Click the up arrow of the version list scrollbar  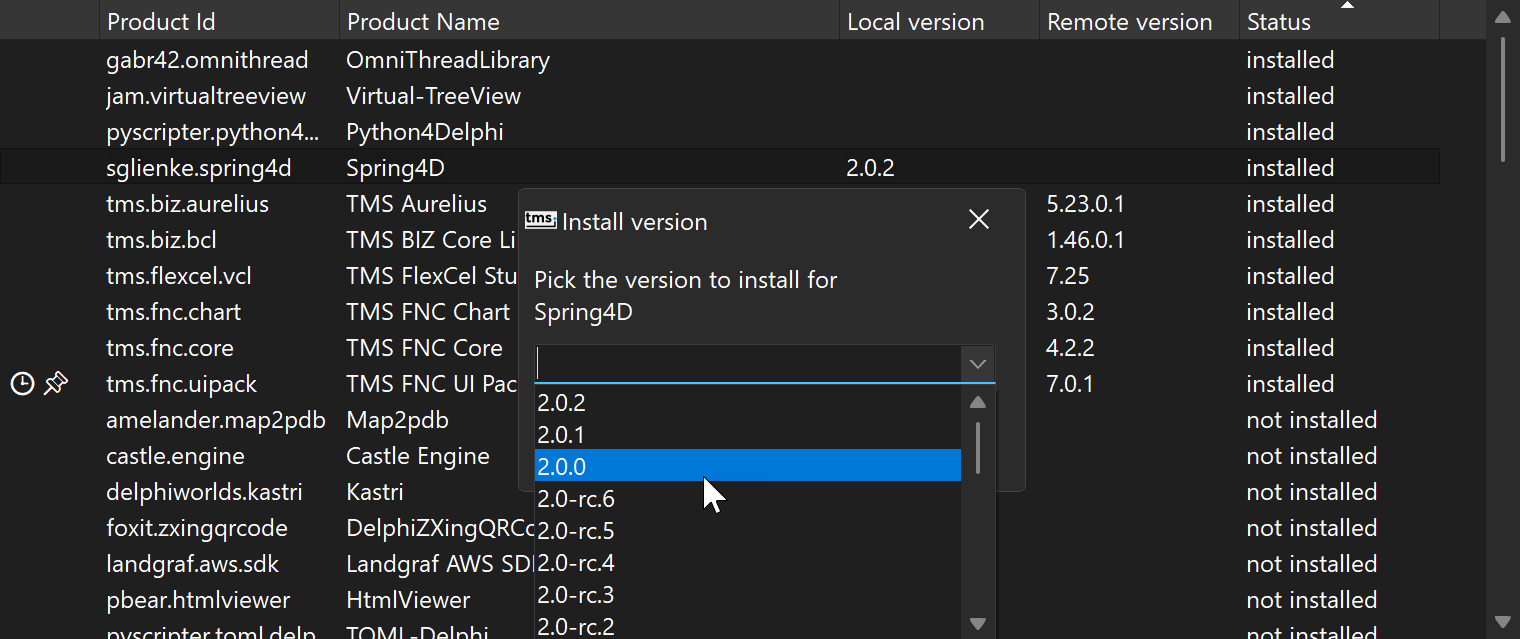click(977, 401)
